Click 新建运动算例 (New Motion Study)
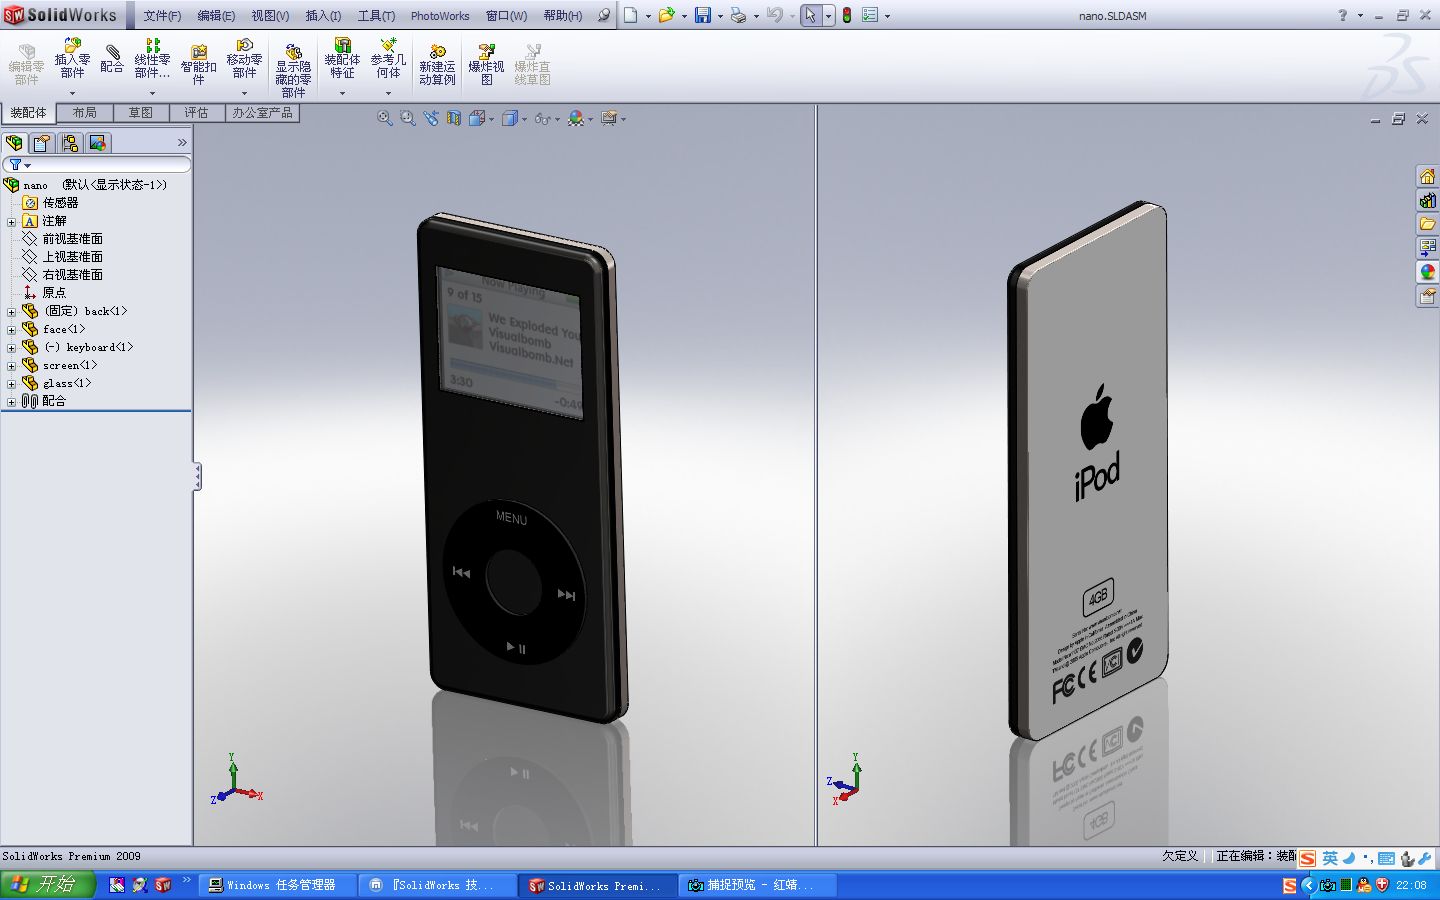 [437, 65]
